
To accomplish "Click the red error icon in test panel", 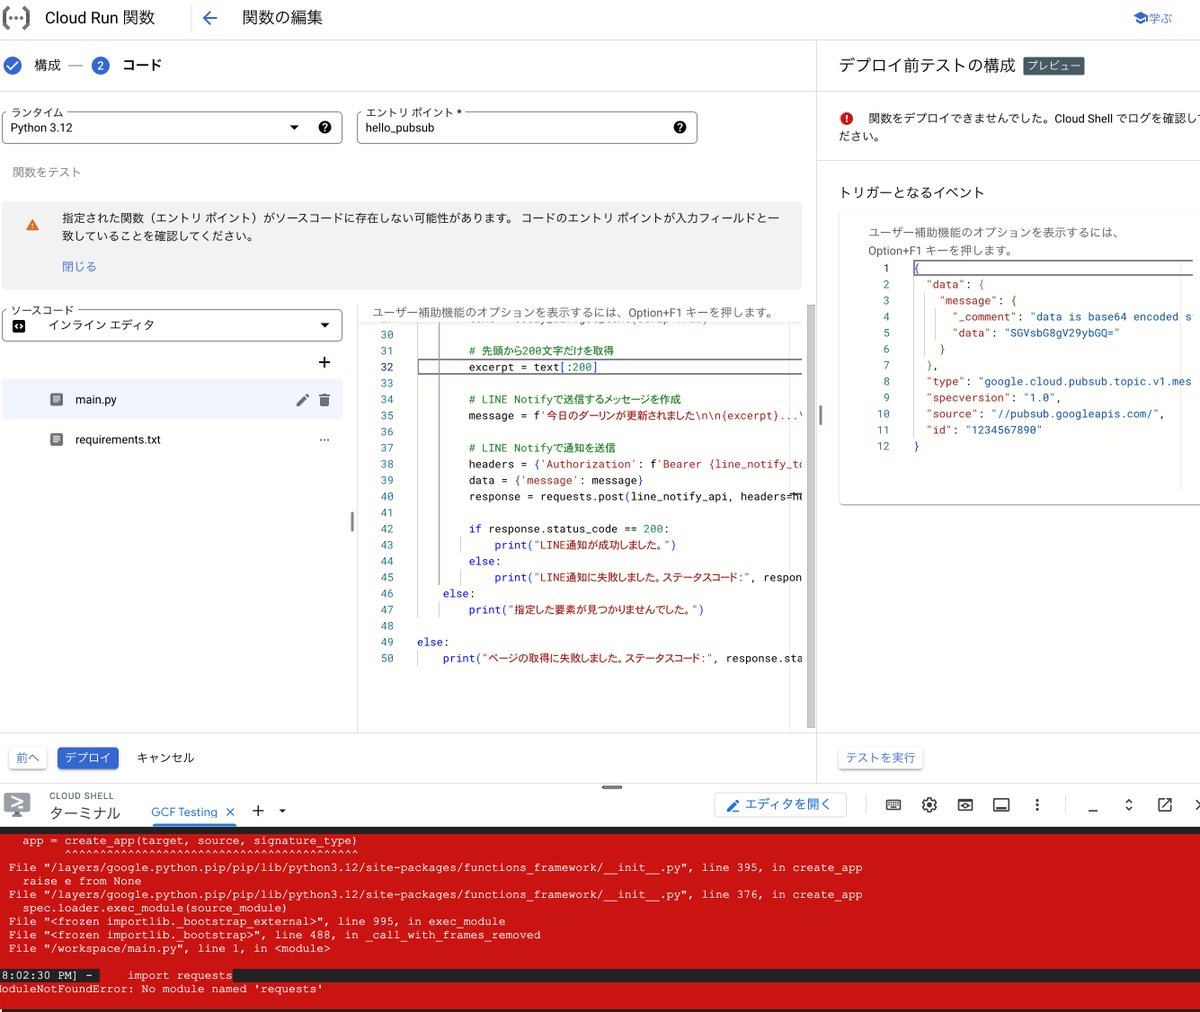I will coord(847,119).
